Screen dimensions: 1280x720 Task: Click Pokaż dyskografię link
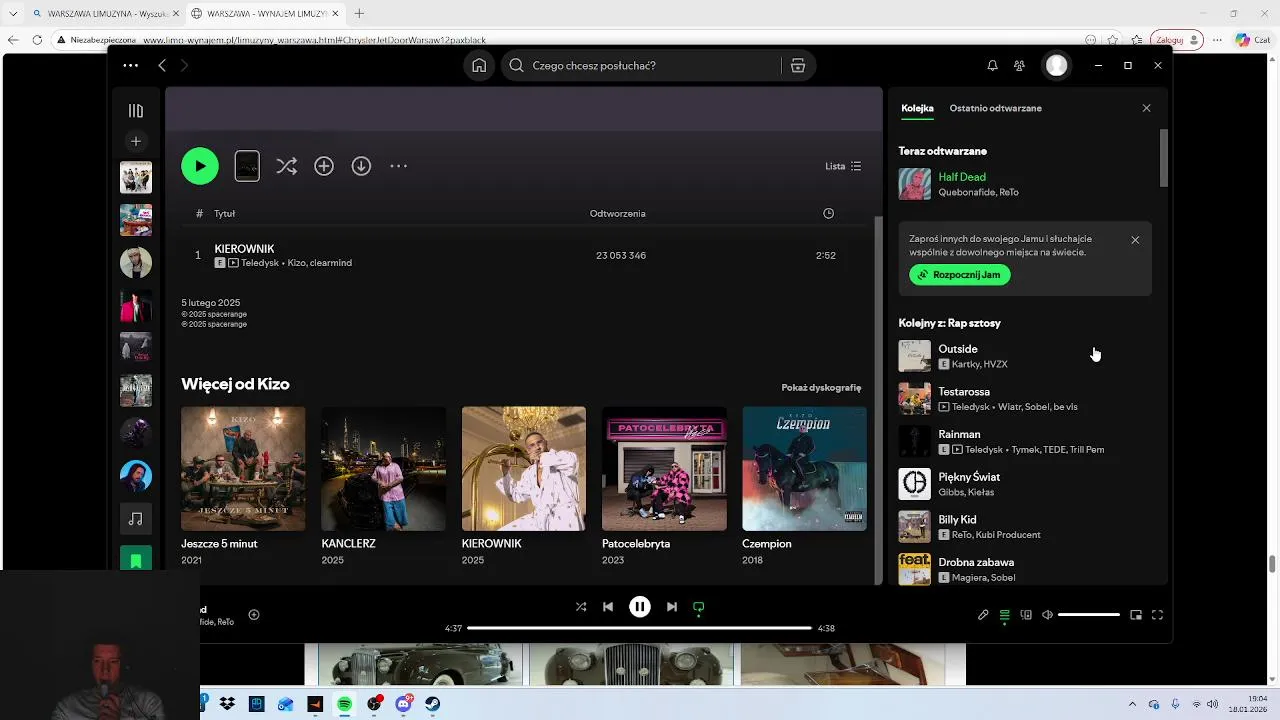coord(821,388)
